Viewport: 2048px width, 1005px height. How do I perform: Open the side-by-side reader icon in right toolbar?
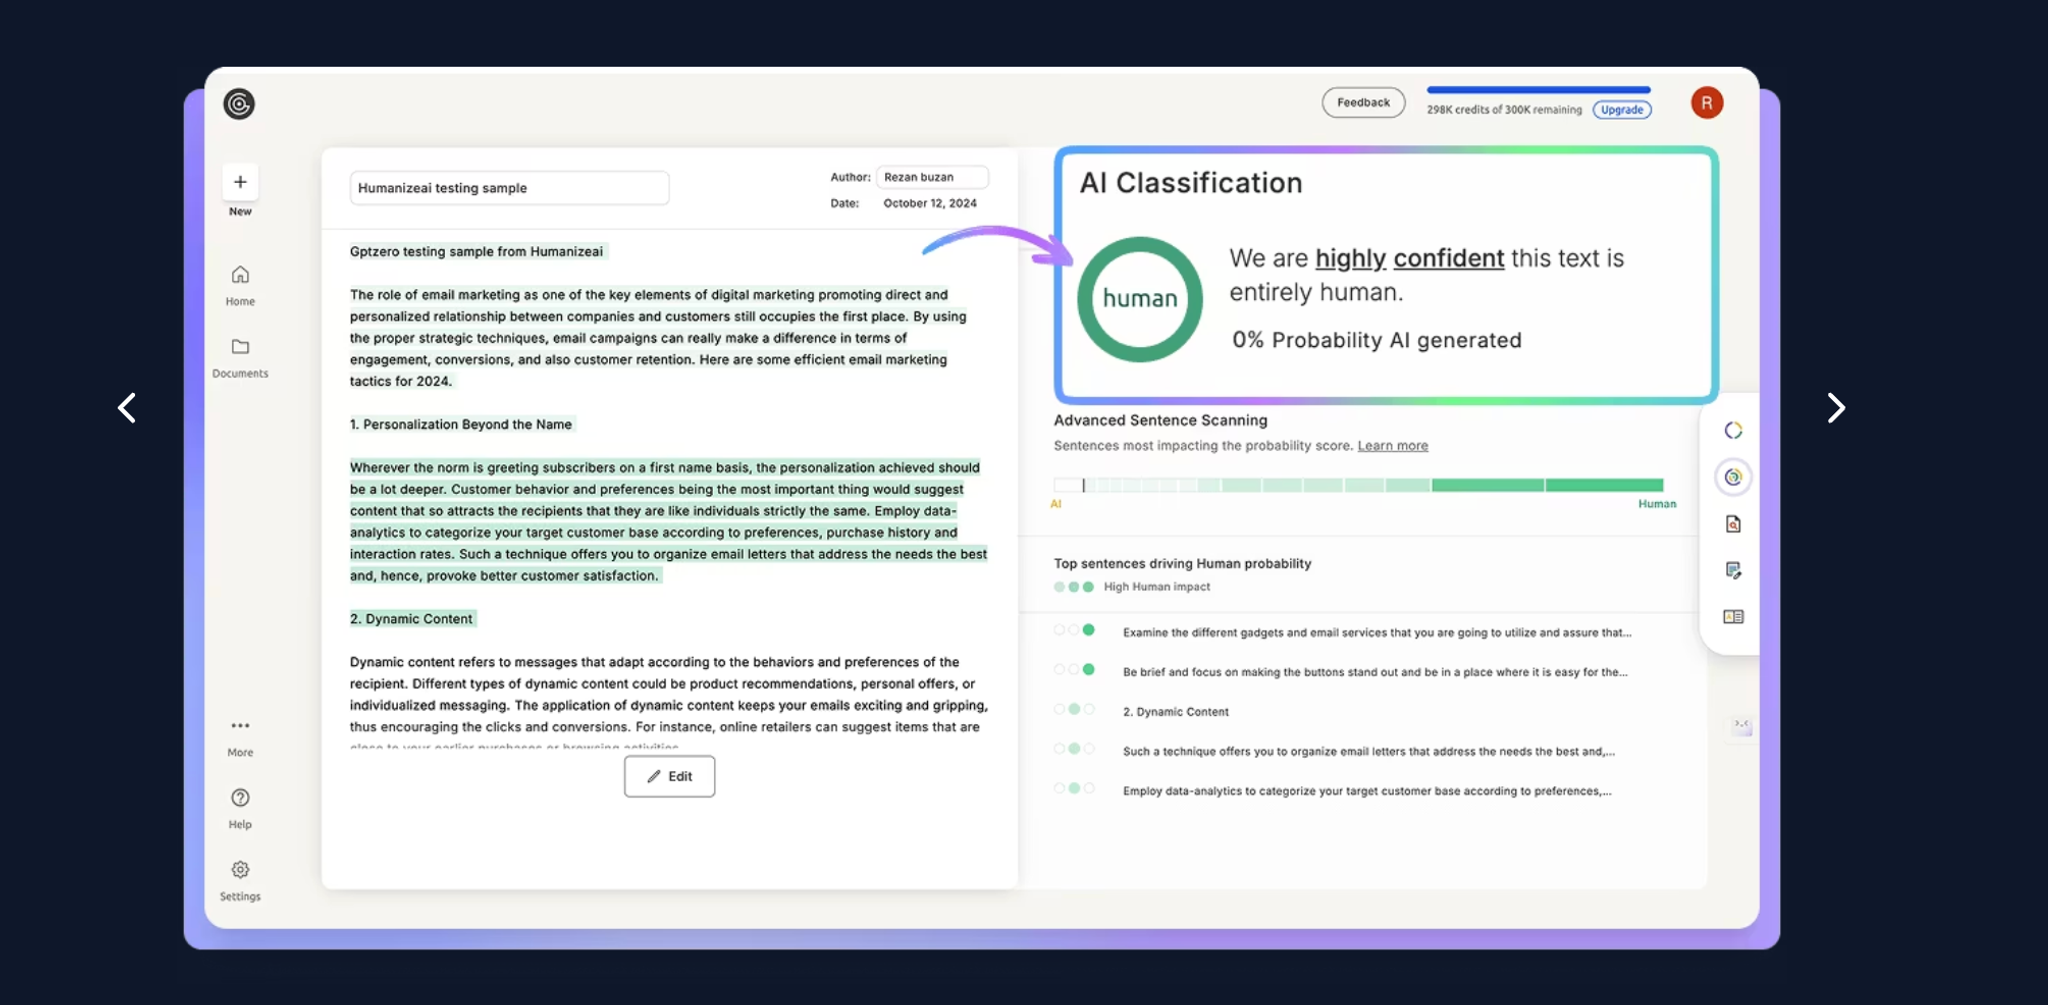click(x=1733, y=617)
